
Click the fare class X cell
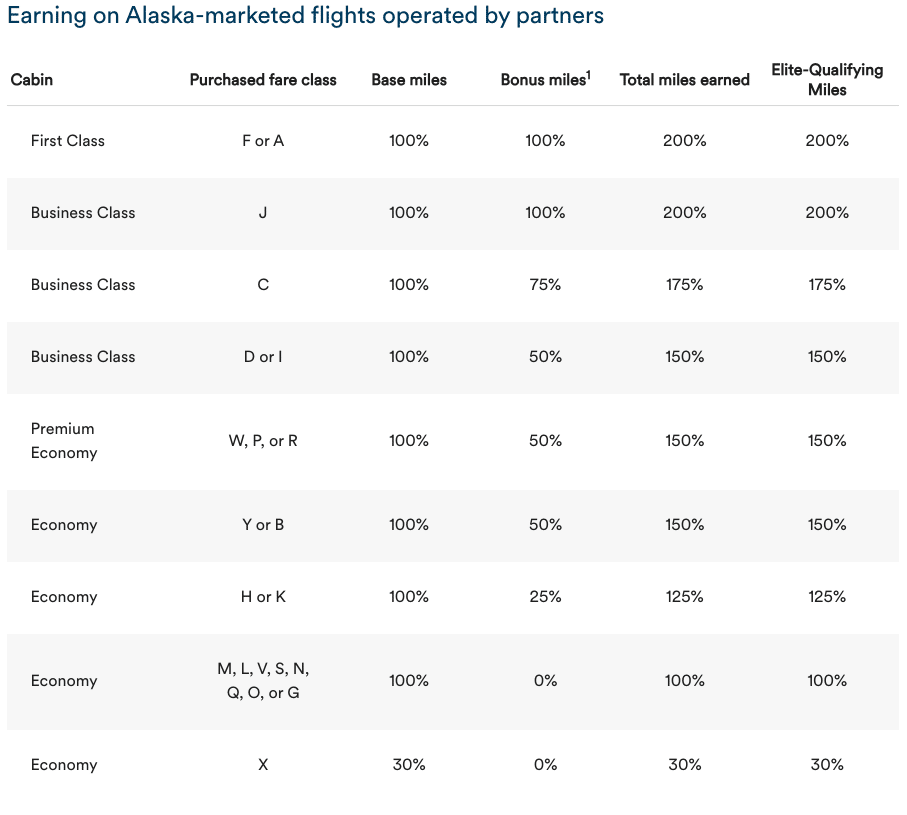click(263, 765)
